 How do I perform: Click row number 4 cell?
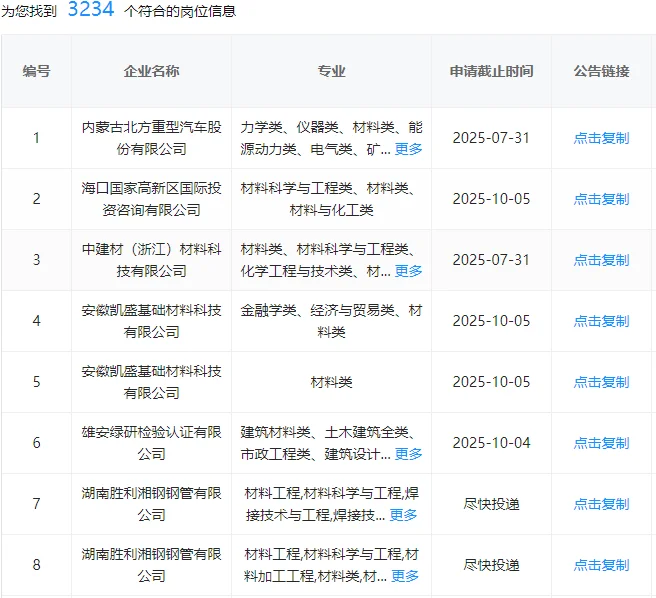pos(36,321)
